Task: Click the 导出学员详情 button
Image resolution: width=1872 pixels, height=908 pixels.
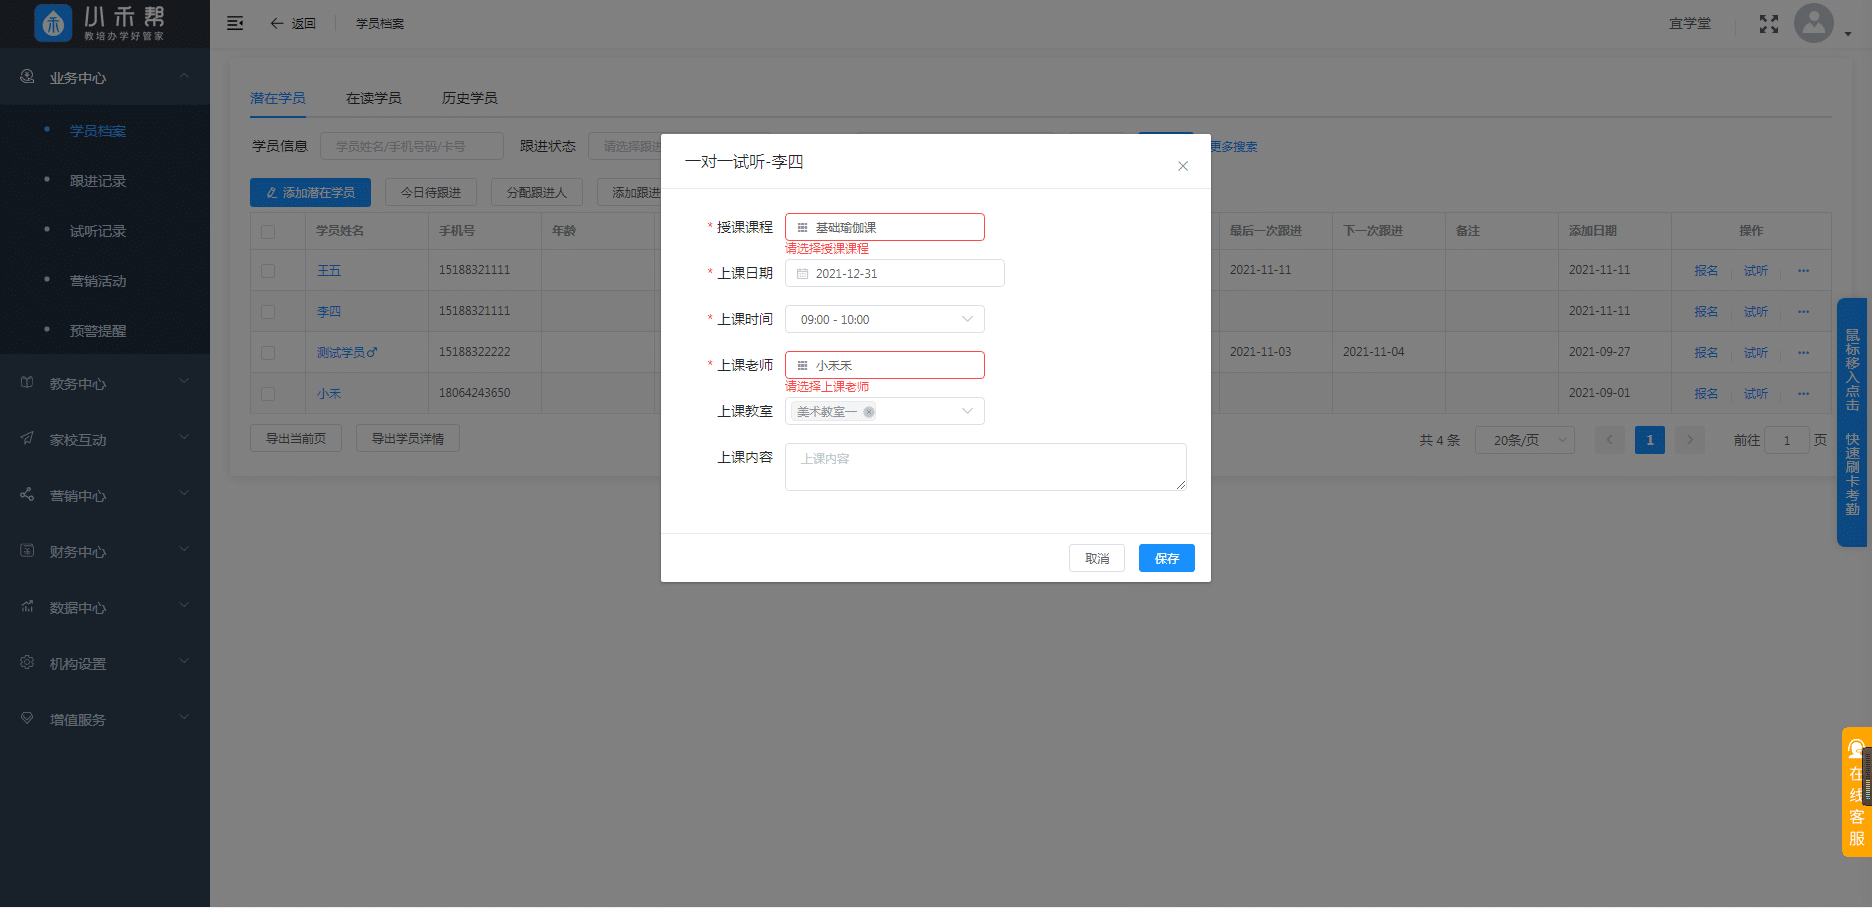Action: point(408,438)
